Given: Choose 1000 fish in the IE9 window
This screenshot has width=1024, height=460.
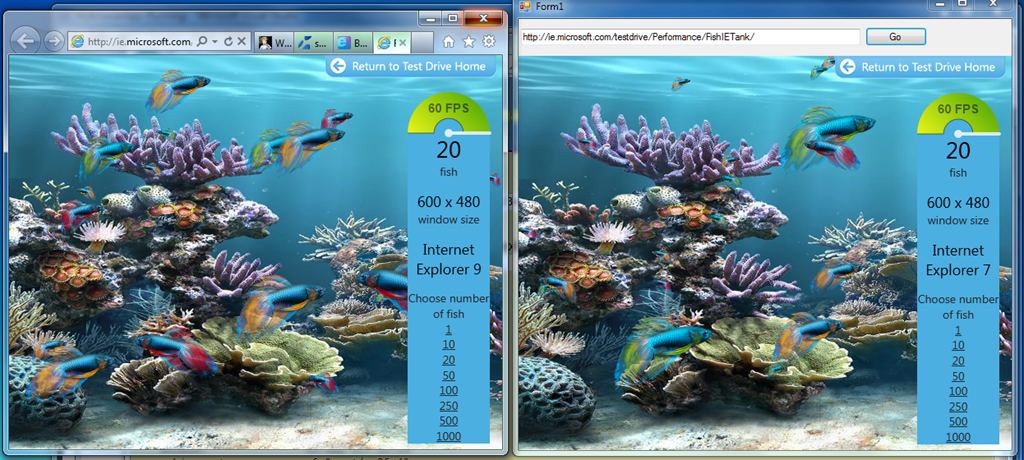Looking at the screenshot, I should 449,436.
